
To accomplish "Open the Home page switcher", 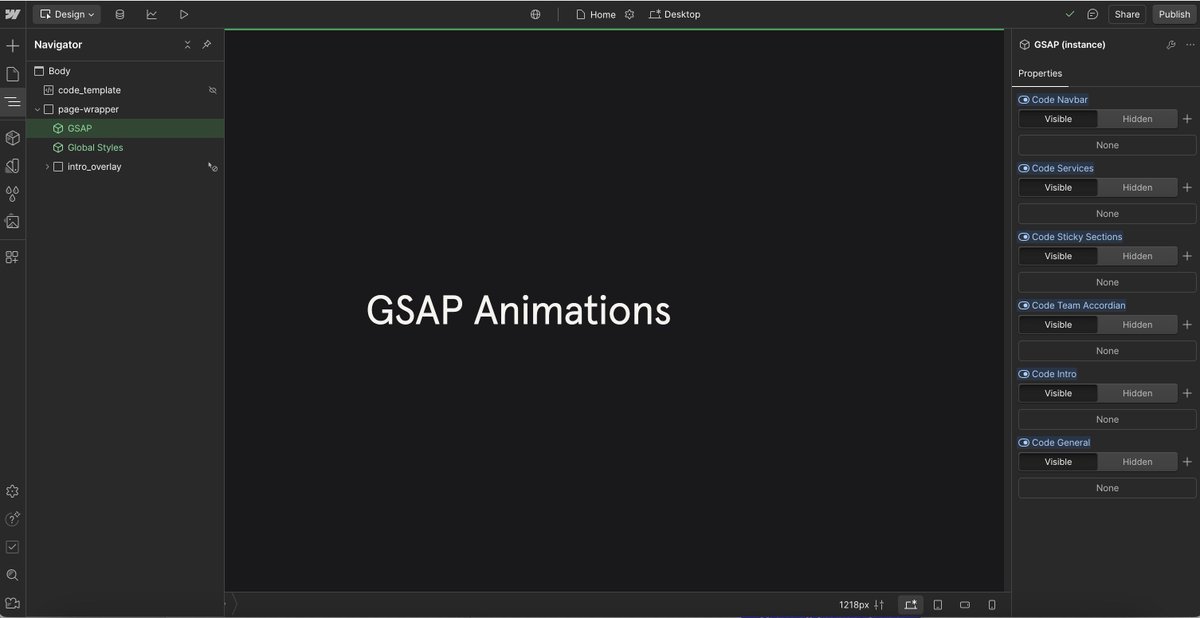I will tap(596, 14).
